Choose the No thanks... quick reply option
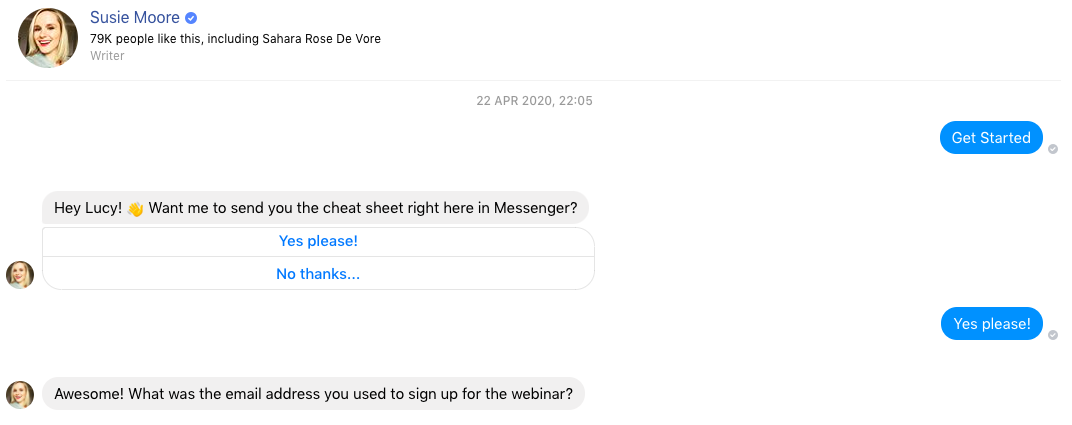The height and width of the screenshot is (425, 1072). [x=318, y=274]
